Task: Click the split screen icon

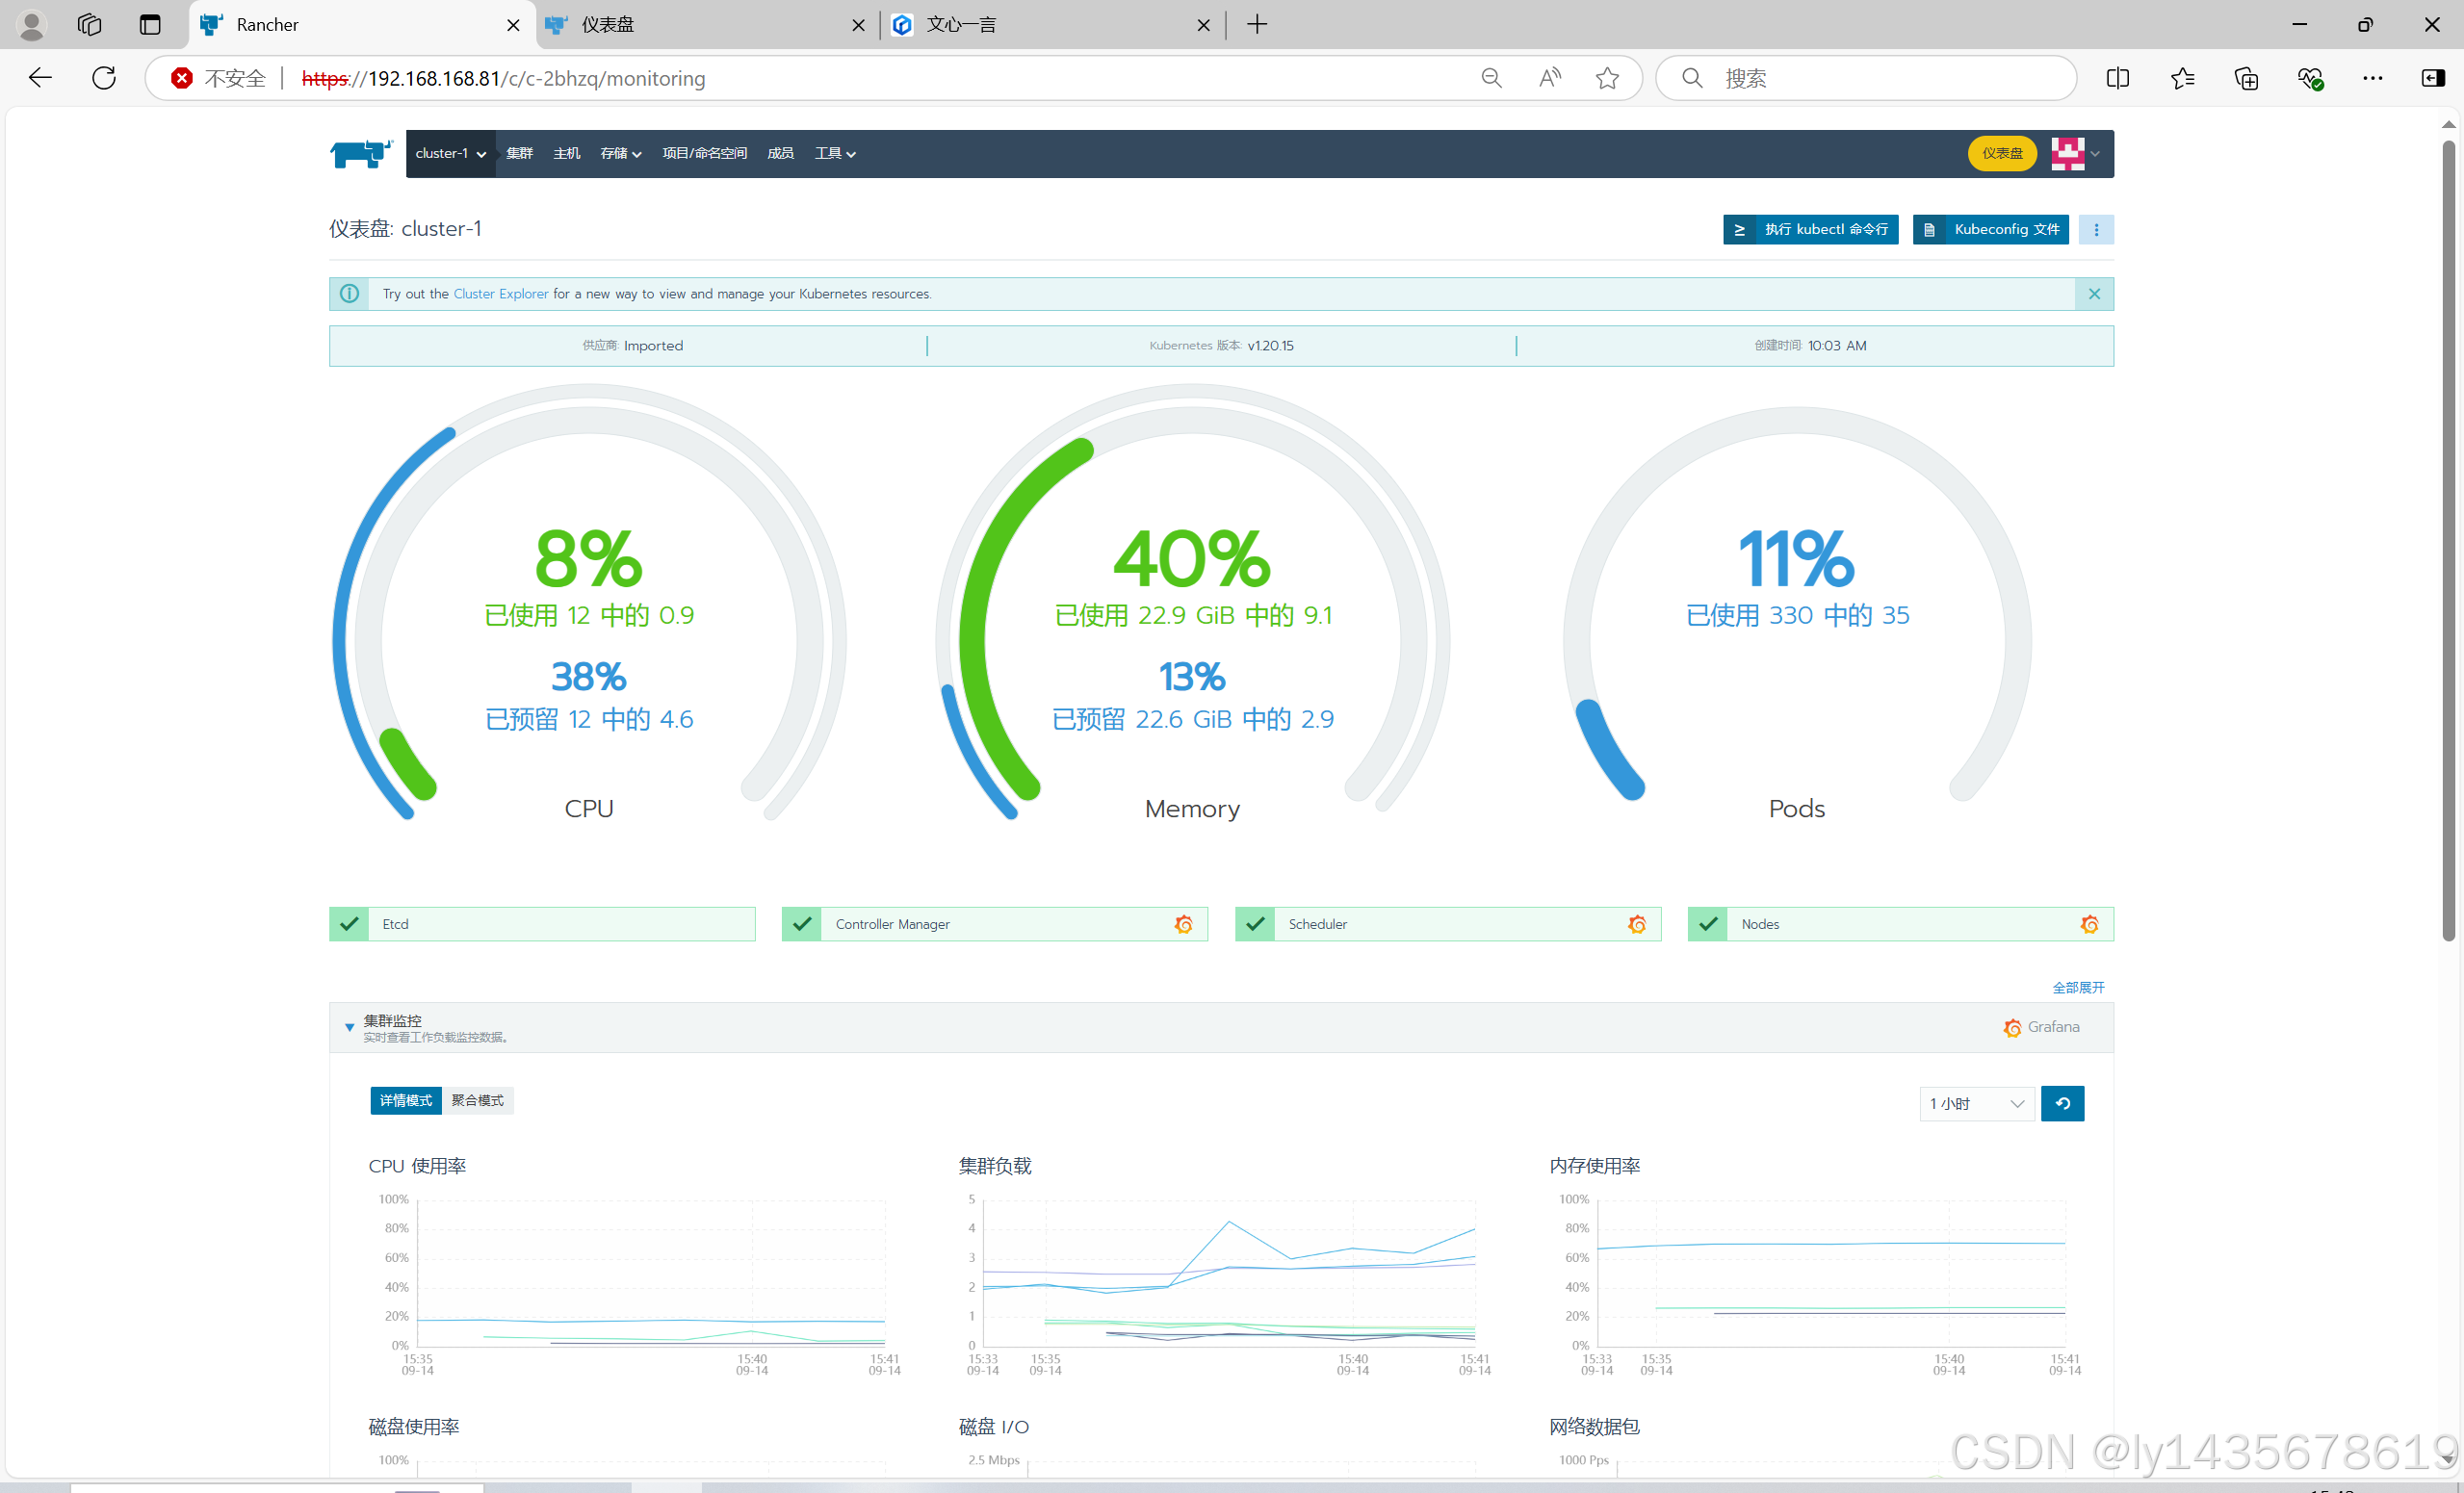Action: pos(2117,78)
